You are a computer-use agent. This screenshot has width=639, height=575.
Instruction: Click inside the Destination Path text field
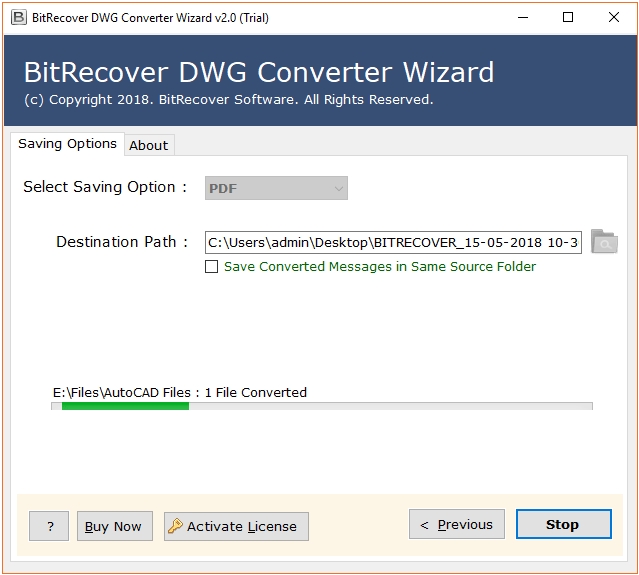pyautogui.click(x=393, y=242)
